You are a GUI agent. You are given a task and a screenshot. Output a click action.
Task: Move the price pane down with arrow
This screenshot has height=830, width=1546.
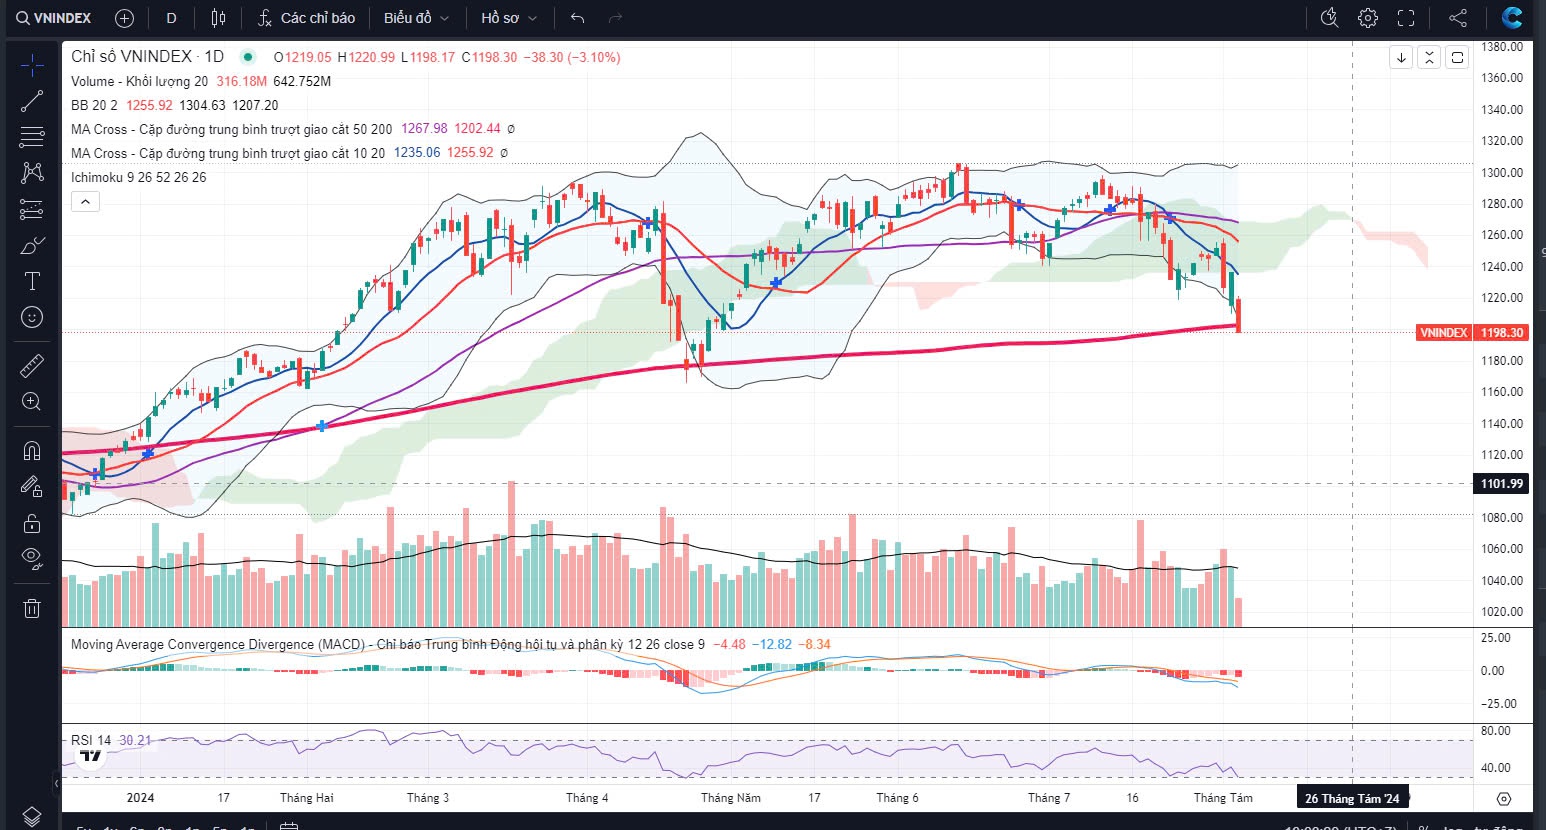tap(1401, 57)
